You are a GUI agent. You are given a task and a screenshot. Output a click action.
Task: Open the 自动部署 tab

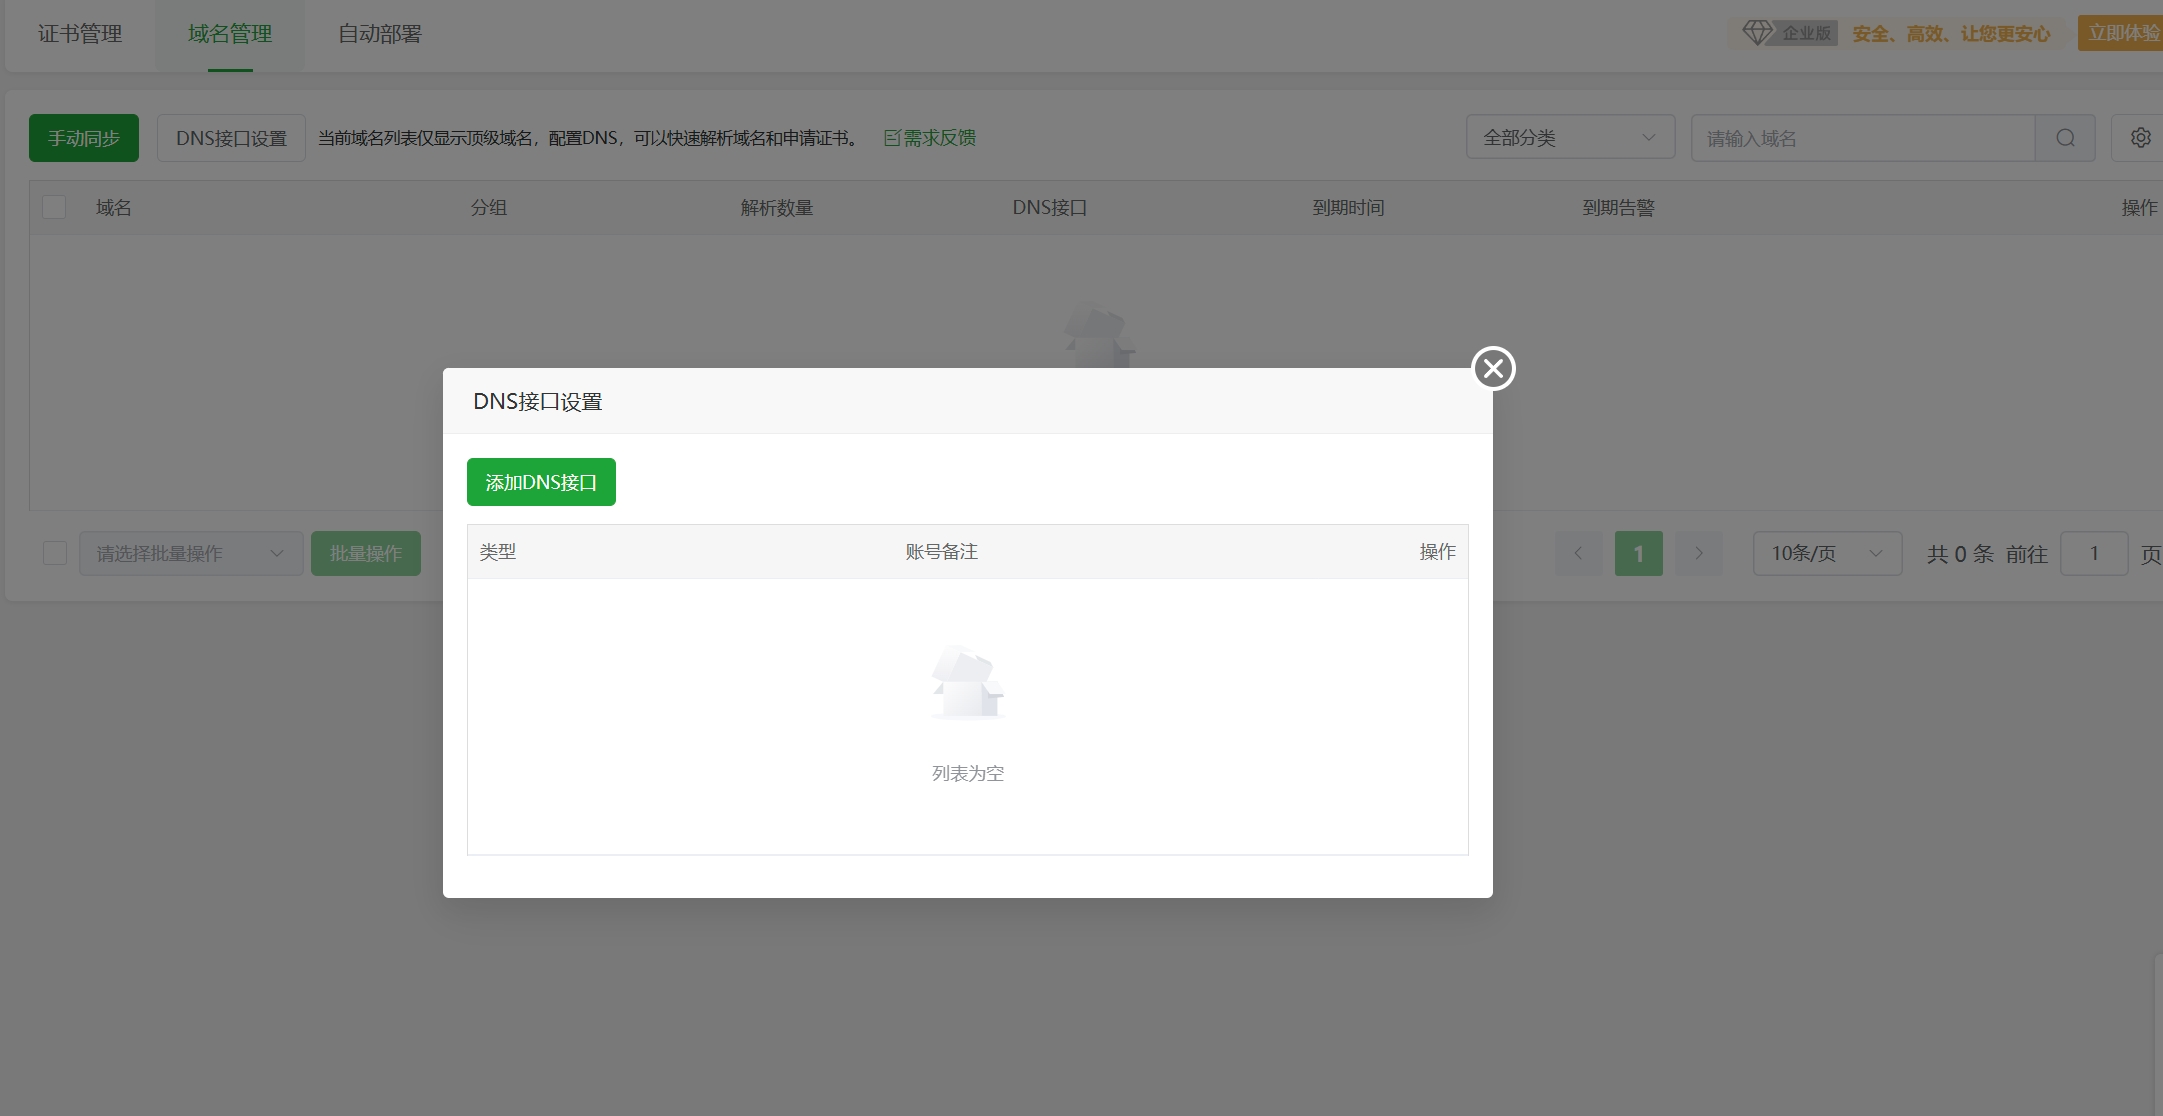pyautogui.click(x=380, y=34)
